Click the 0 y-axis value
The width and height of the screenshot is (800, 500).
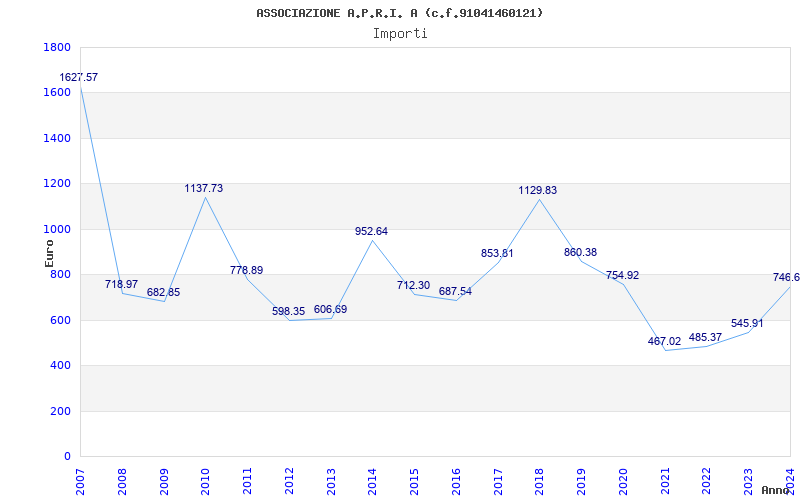(67, 457)
